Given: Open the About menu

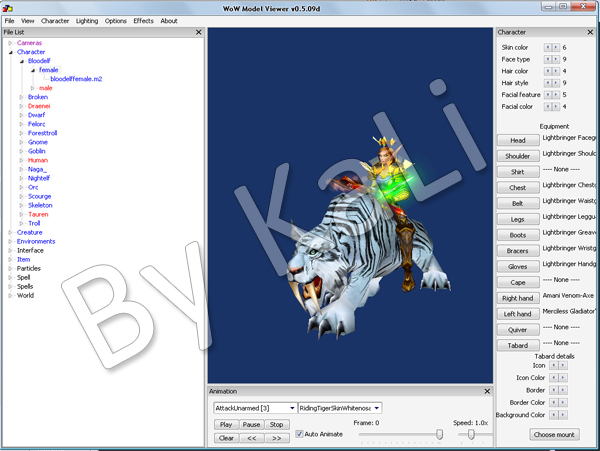Looking at the screenshot, I should click(169, 21).
